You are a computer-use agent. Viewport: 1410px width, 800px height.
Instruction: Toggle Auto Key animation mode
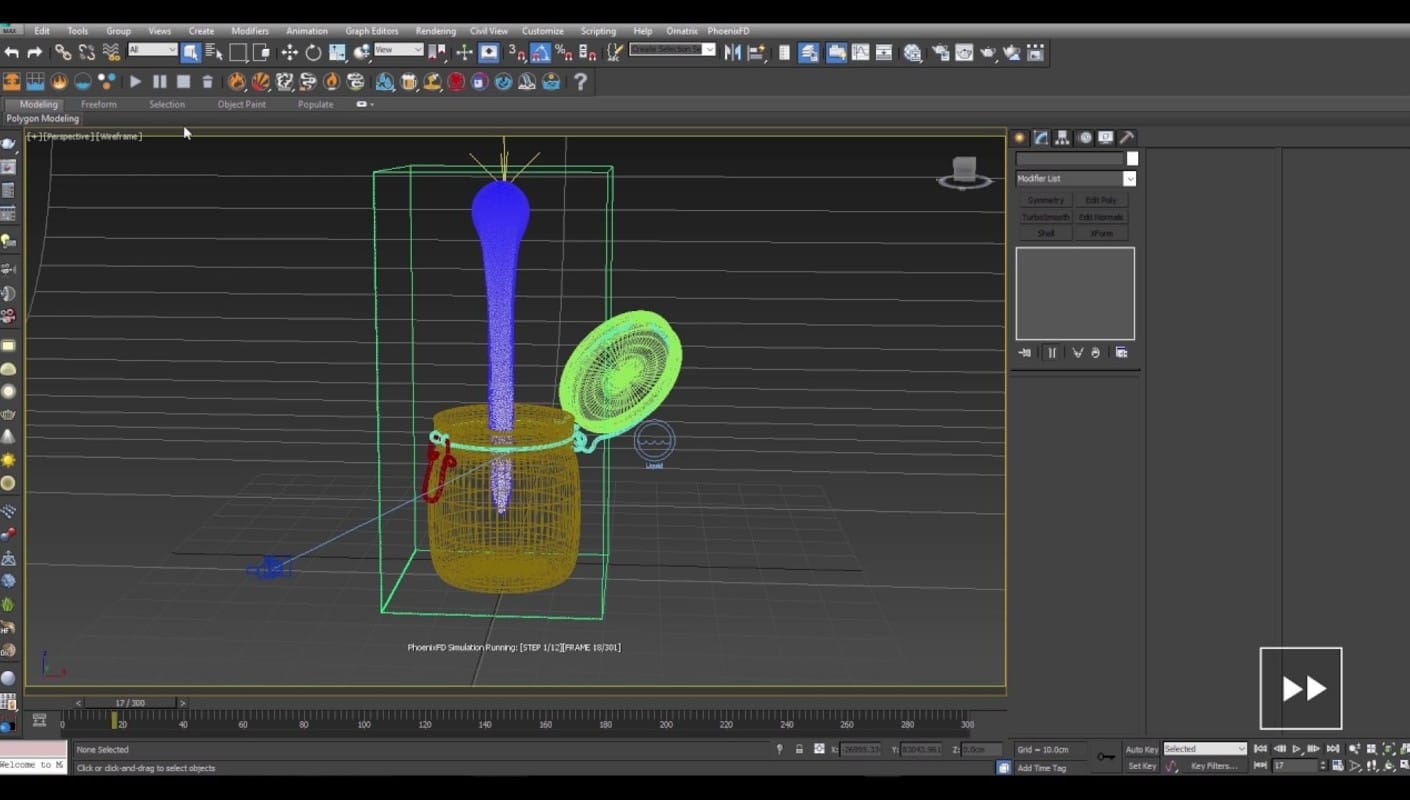point(1141,749)
